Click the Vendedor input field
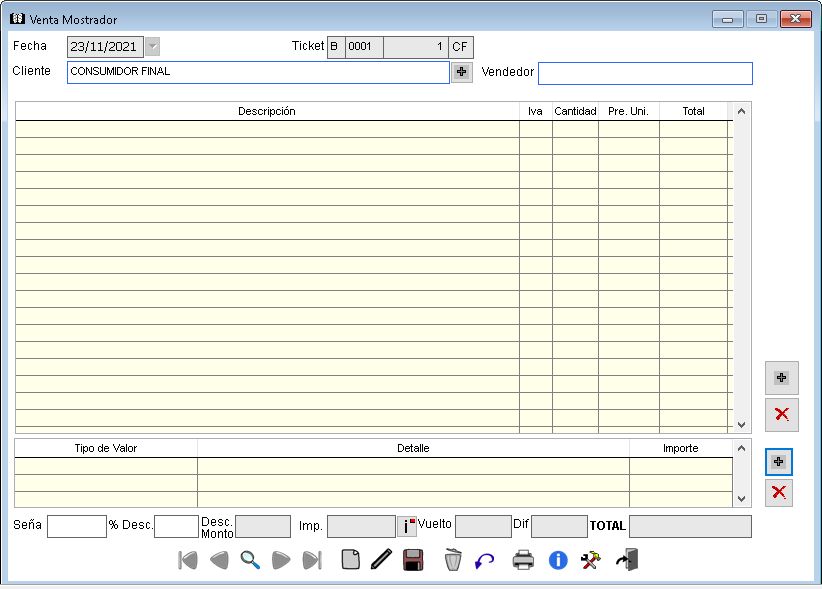The height and width of the screenshot is (589, 822). coord(645,73)
